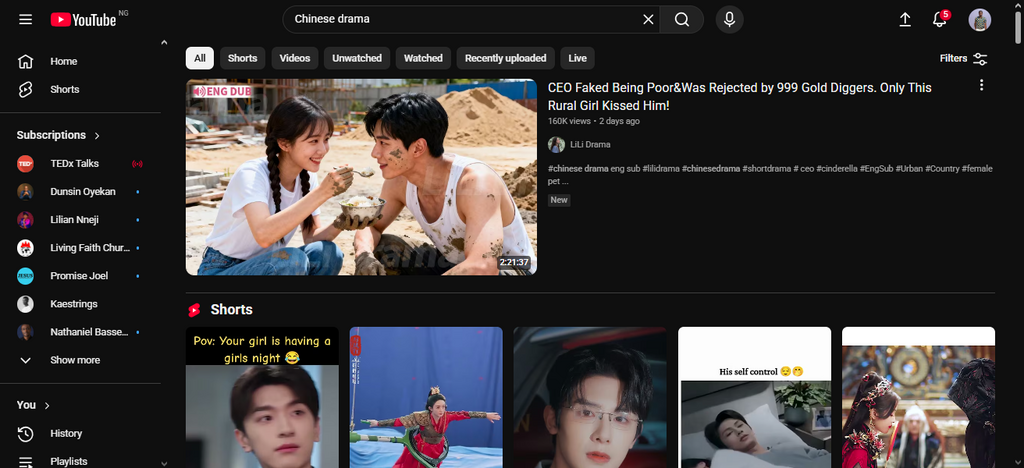Select the Live filter chip

point(577,58)
